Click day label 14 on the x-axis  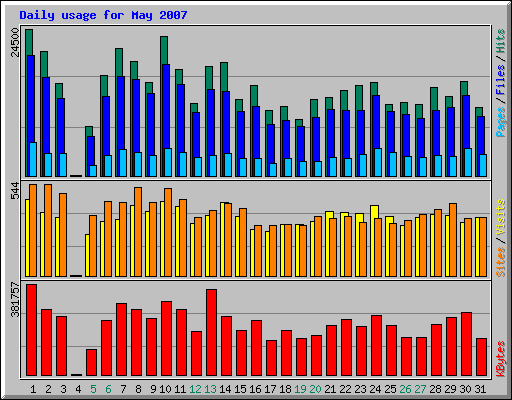point(225,389)
